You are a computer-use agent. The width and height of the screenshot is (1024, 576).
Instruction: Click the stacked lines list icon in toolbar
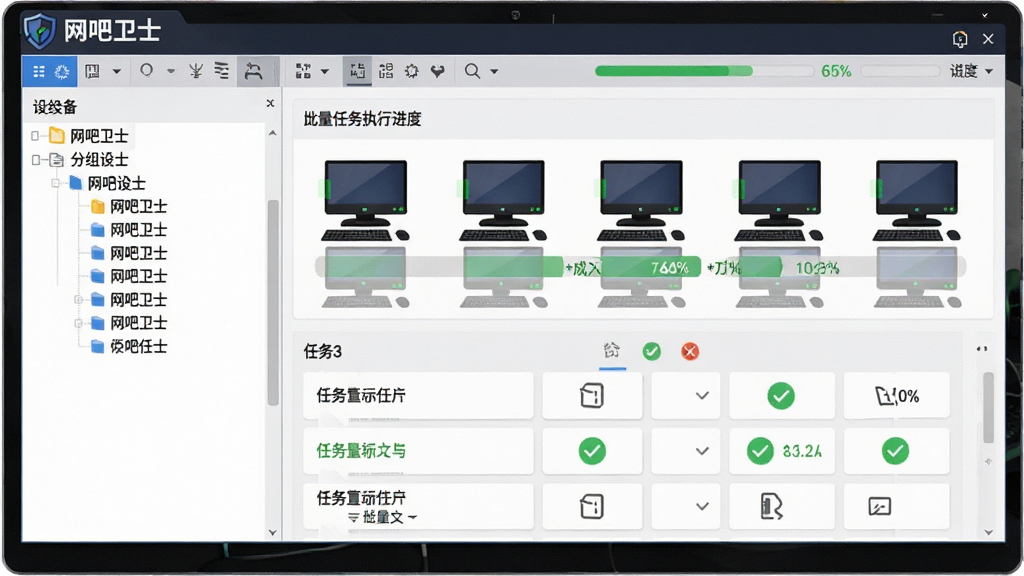(222, 71)
